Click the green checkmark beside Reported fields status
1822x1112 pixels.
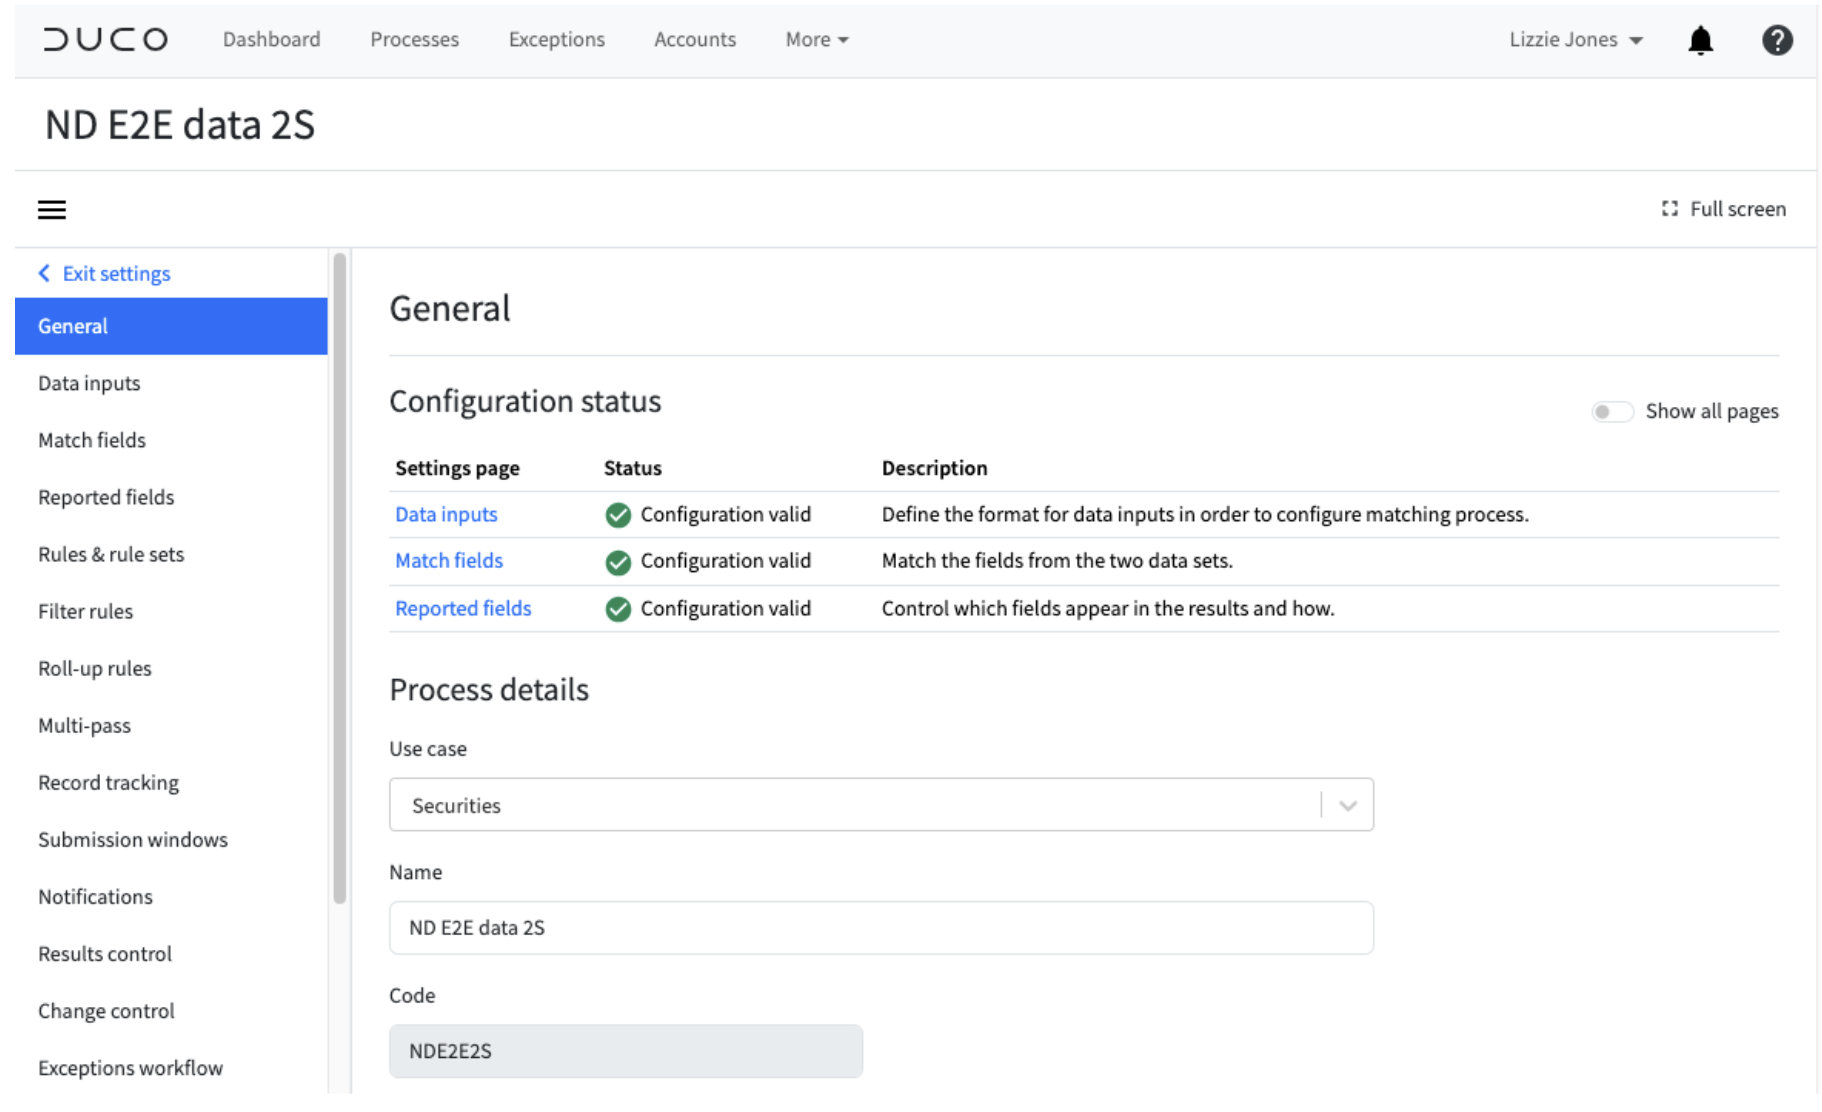click(x=617, y=608)
